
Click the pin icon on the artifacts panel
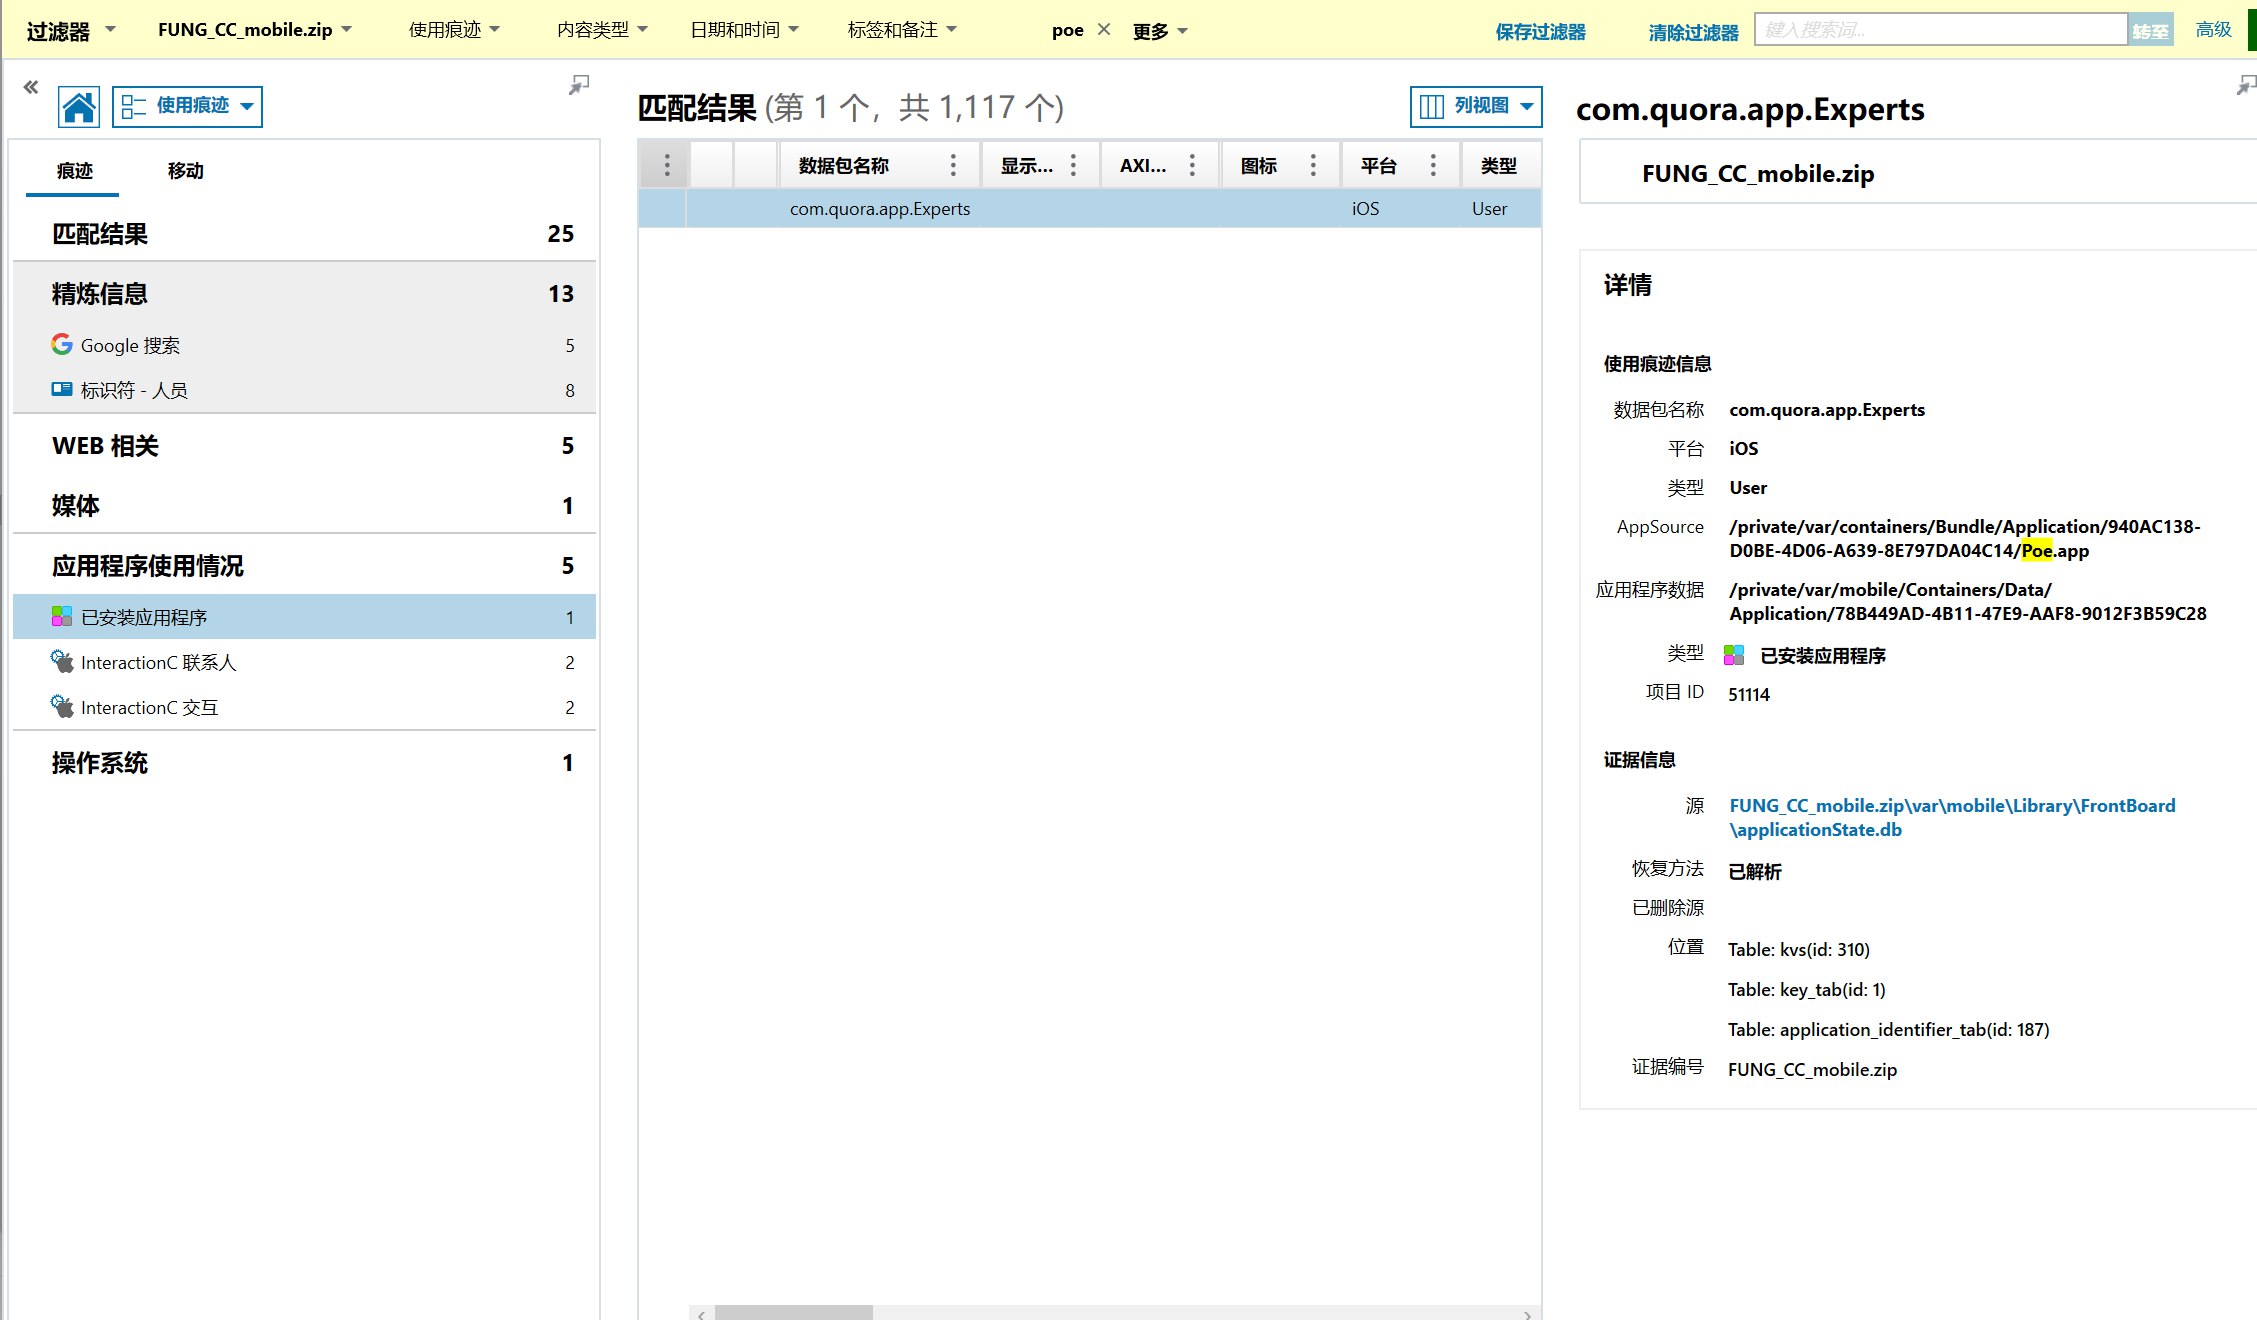[x=578, y=86]
